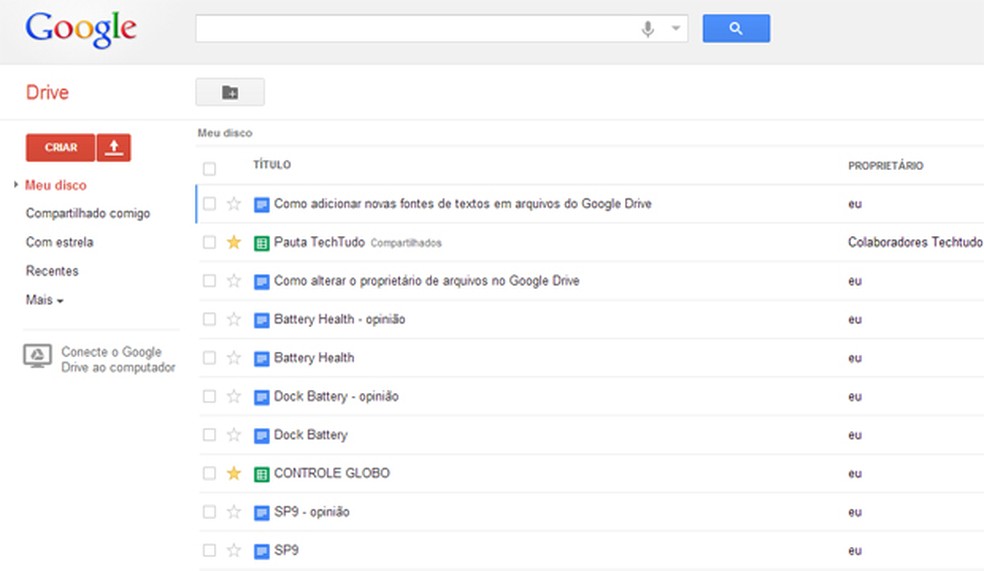Open Com estrela section
The width and height of the screenshot is (984, 571).
pyautogui.click(x=60, y=242)
